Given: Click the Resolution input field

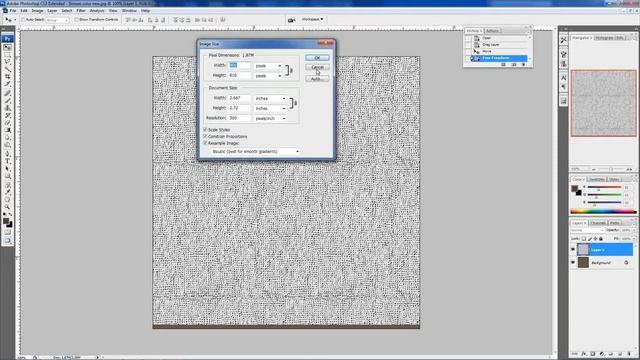Looking at the screenshot, I should [x=239, y=118].
